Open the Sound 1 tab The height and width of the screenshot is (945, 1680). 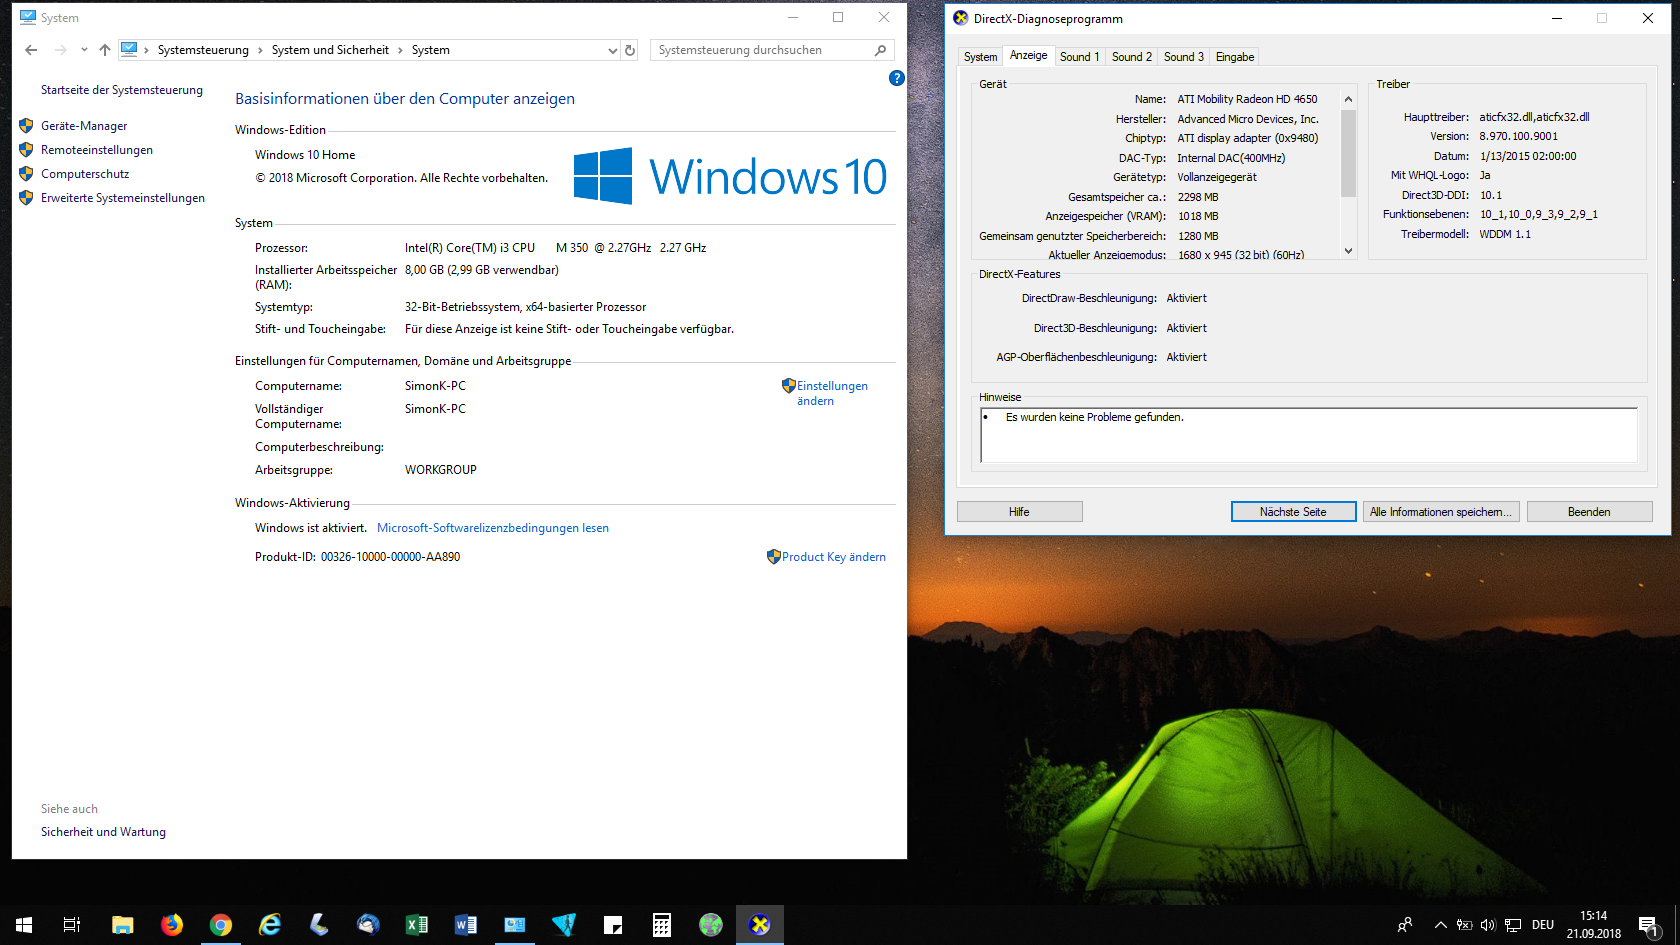pyautogui.click(x=1080, y=57)
